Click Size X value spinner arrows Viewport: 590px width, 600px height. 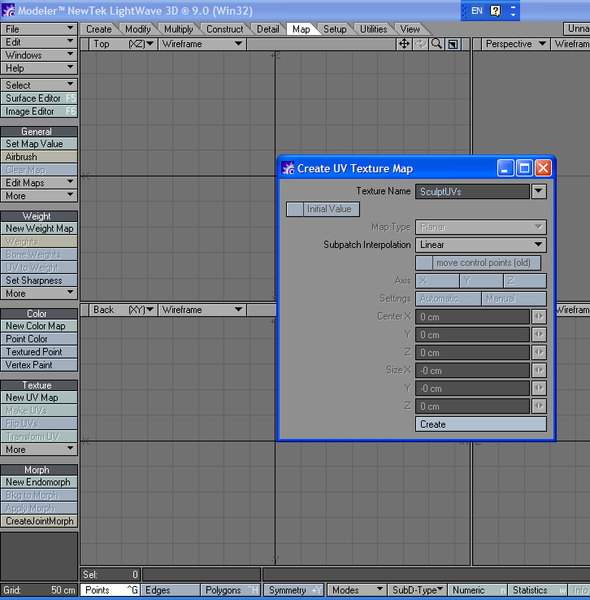pyautogui.click(x=539, y=370)
